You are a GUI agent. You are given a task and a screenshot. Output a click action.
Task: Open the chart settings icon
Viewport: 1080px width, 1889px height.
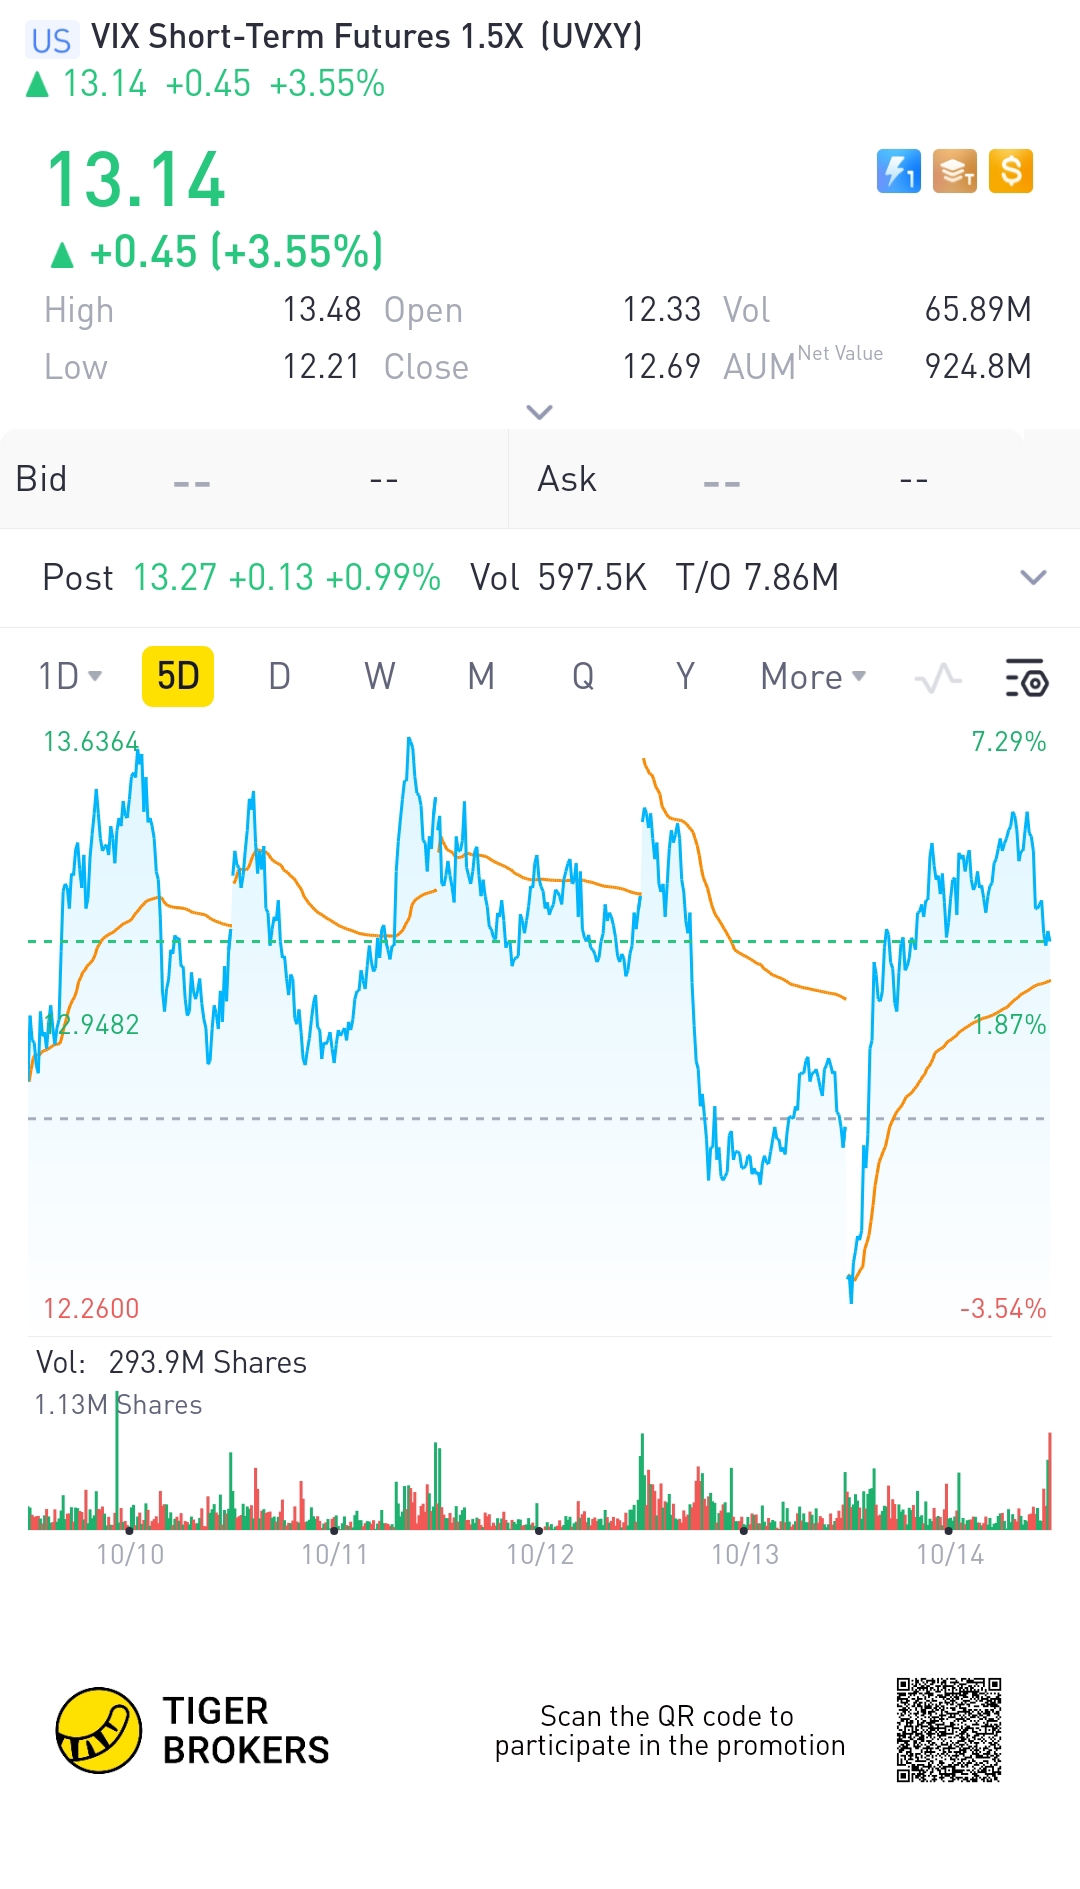(1026, 677)
